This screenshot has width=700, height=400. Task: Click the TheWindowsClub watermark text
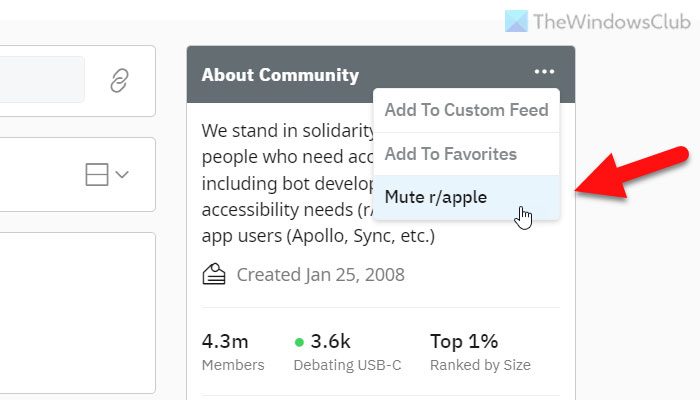pyautogui.click(x=611, y=23)
